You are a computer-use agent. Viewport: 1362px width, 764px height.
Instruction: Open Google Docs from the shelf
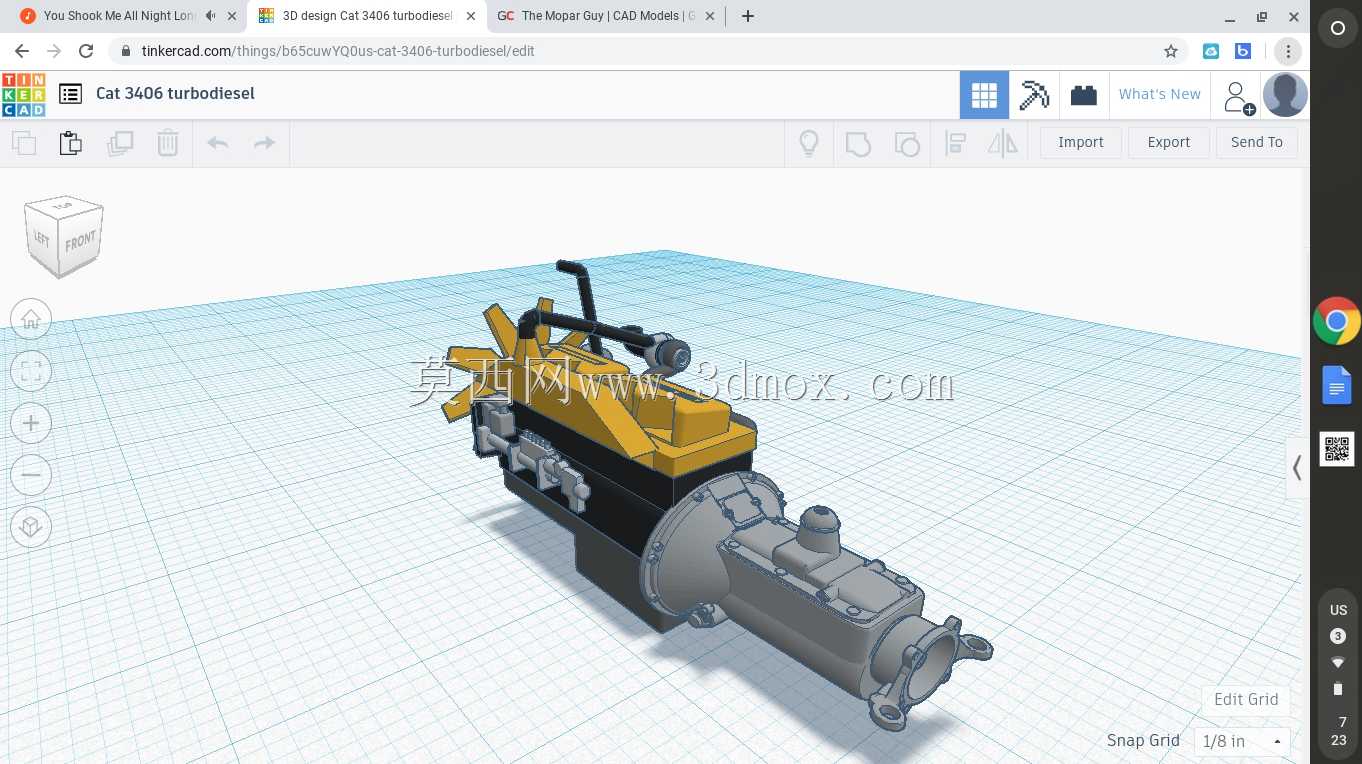point(1337,385)
